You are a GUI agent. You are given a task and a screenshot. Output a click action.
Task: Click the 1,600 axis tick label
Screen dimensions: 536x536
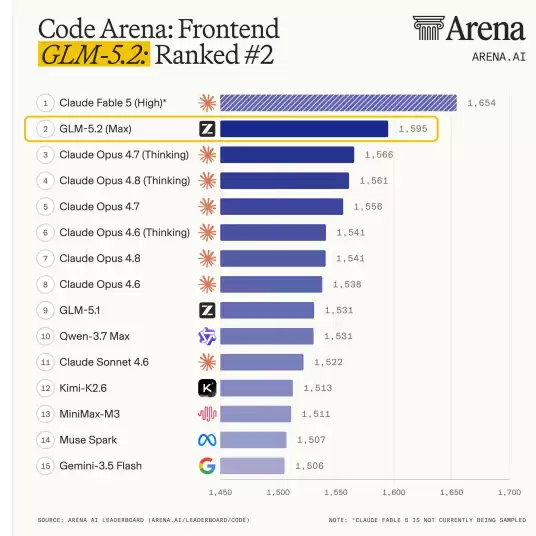pyautogui.click(x=394, y=492)
